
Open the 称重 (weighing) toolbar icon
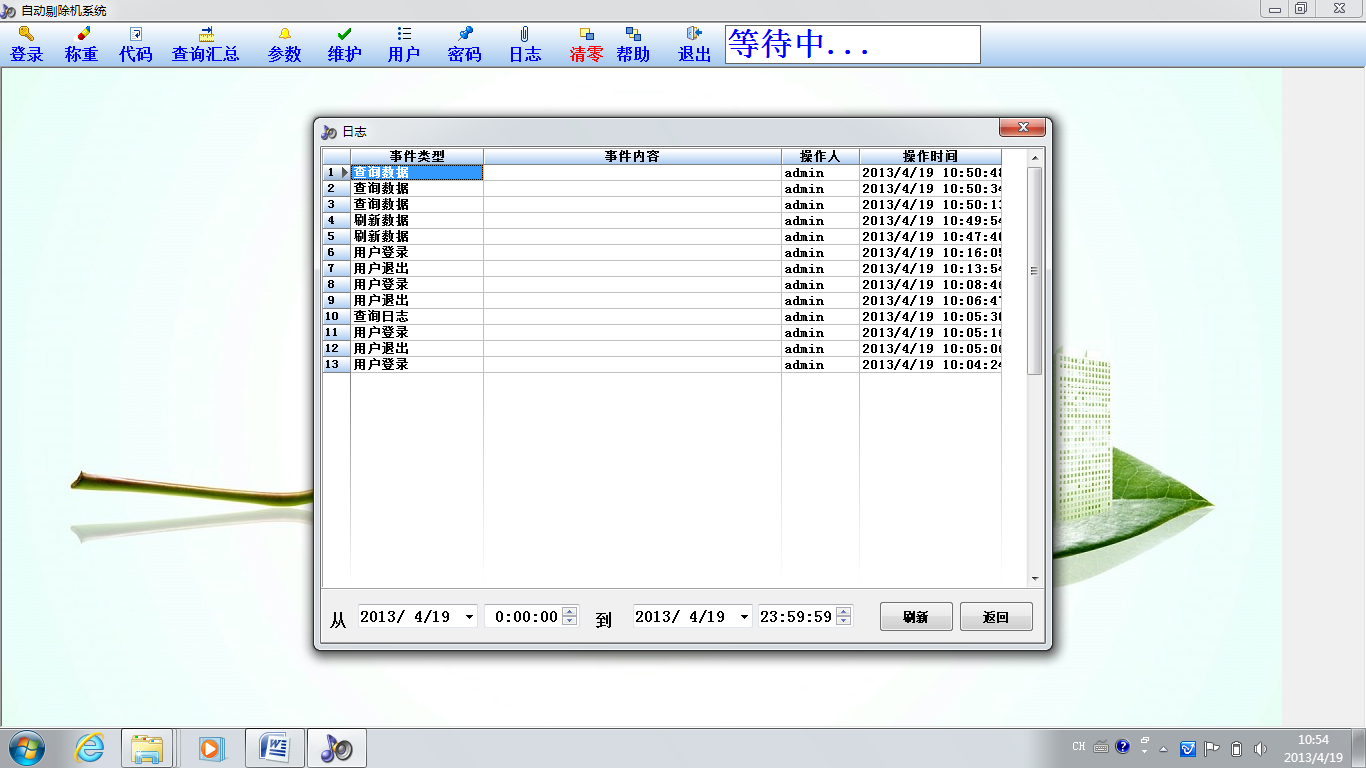tap(81, 45)
